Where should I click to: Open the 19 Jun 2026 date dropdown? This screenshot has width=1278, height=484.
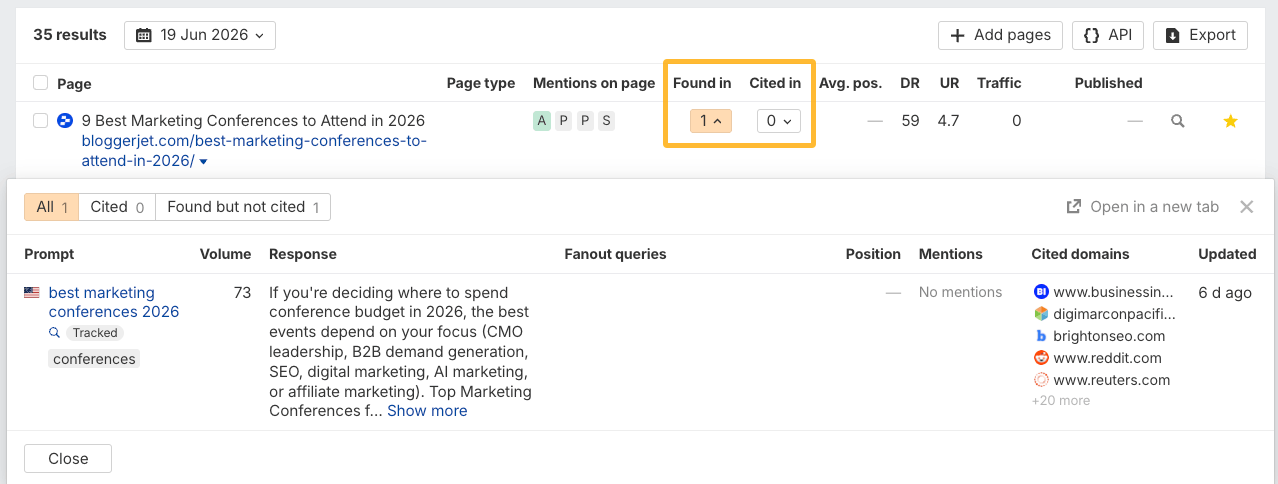point(200,35)
